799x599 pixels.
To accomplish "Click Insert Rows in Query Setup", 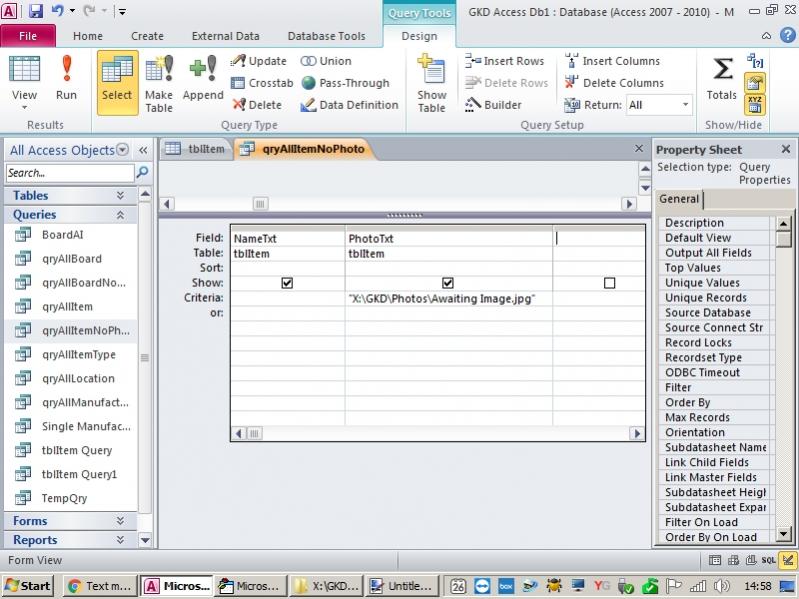I will click(x=504, y=61).
